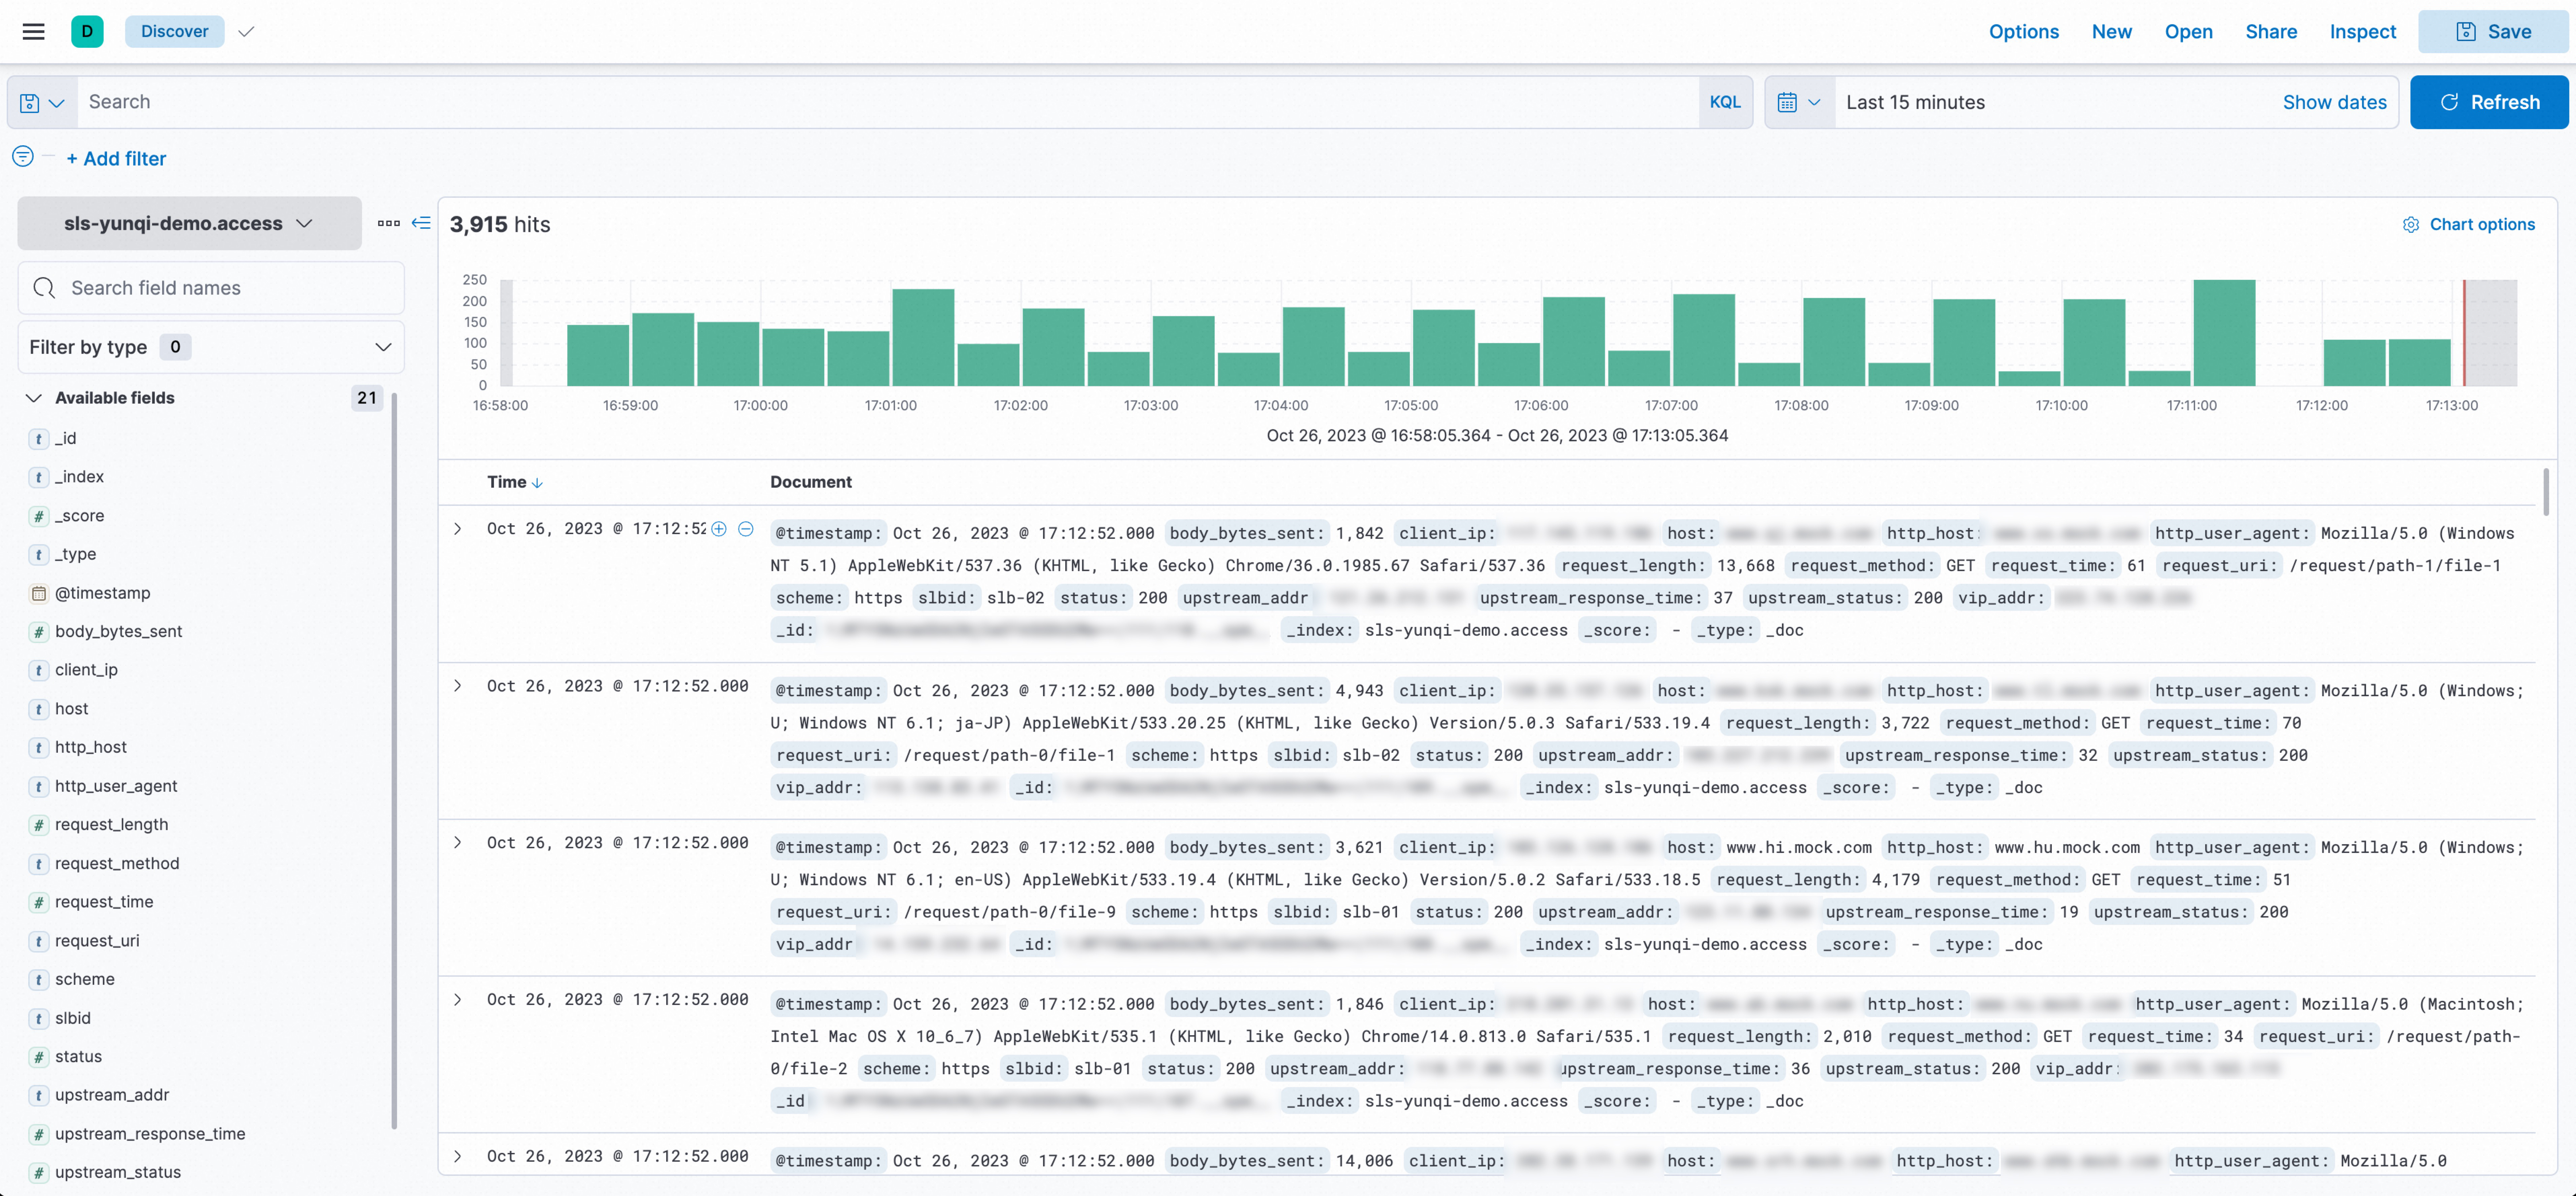This screenshot has width=2576, height=1196.
Task: Click the filter-for-value plus icon
Action: pyautogui.click(x=719, y=529)
